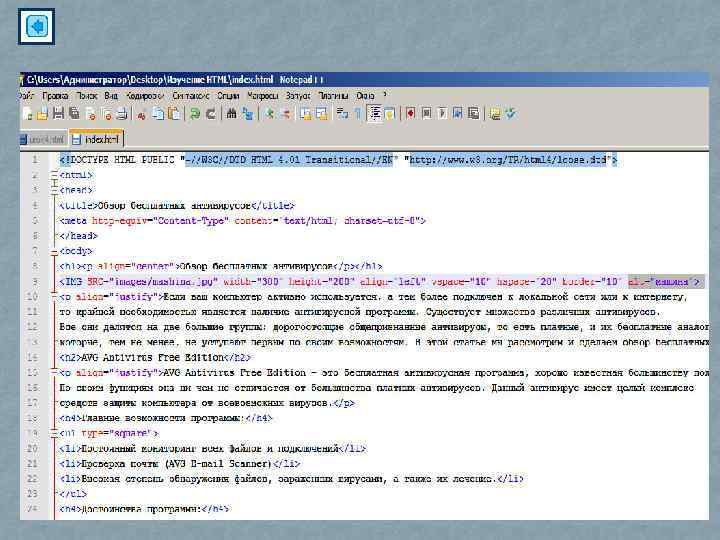Screen dimensions: 720x540
Task: Click Run Macro Multiple Times icon
Action: coord(458,113)
